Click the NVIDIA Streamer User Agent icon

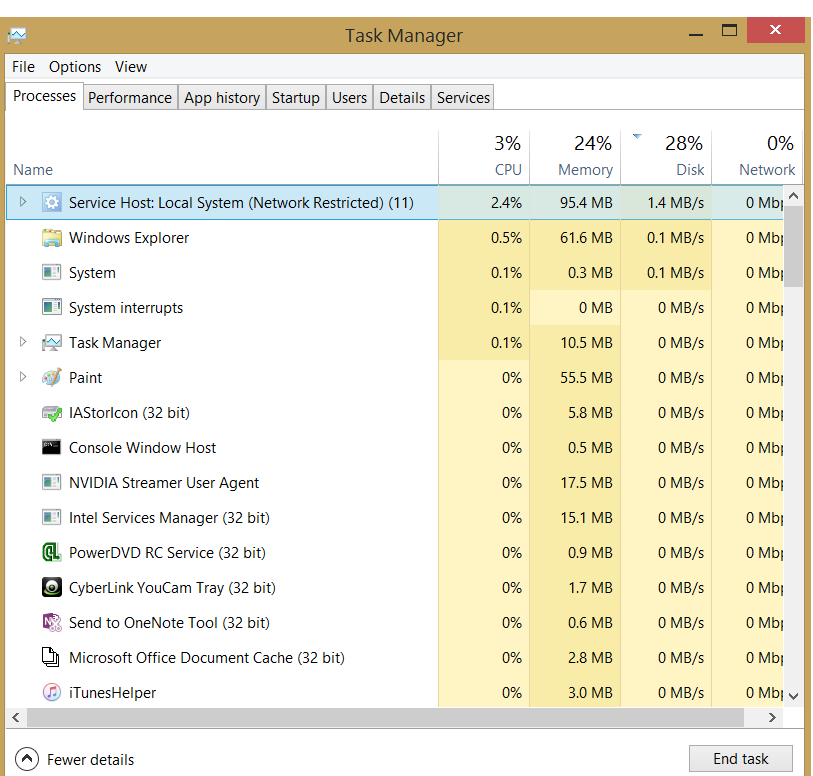(51, 483)
